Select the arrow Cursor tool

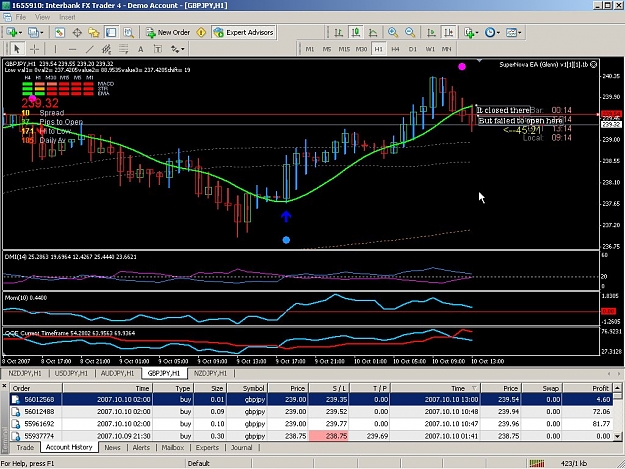tap(16, 49)
